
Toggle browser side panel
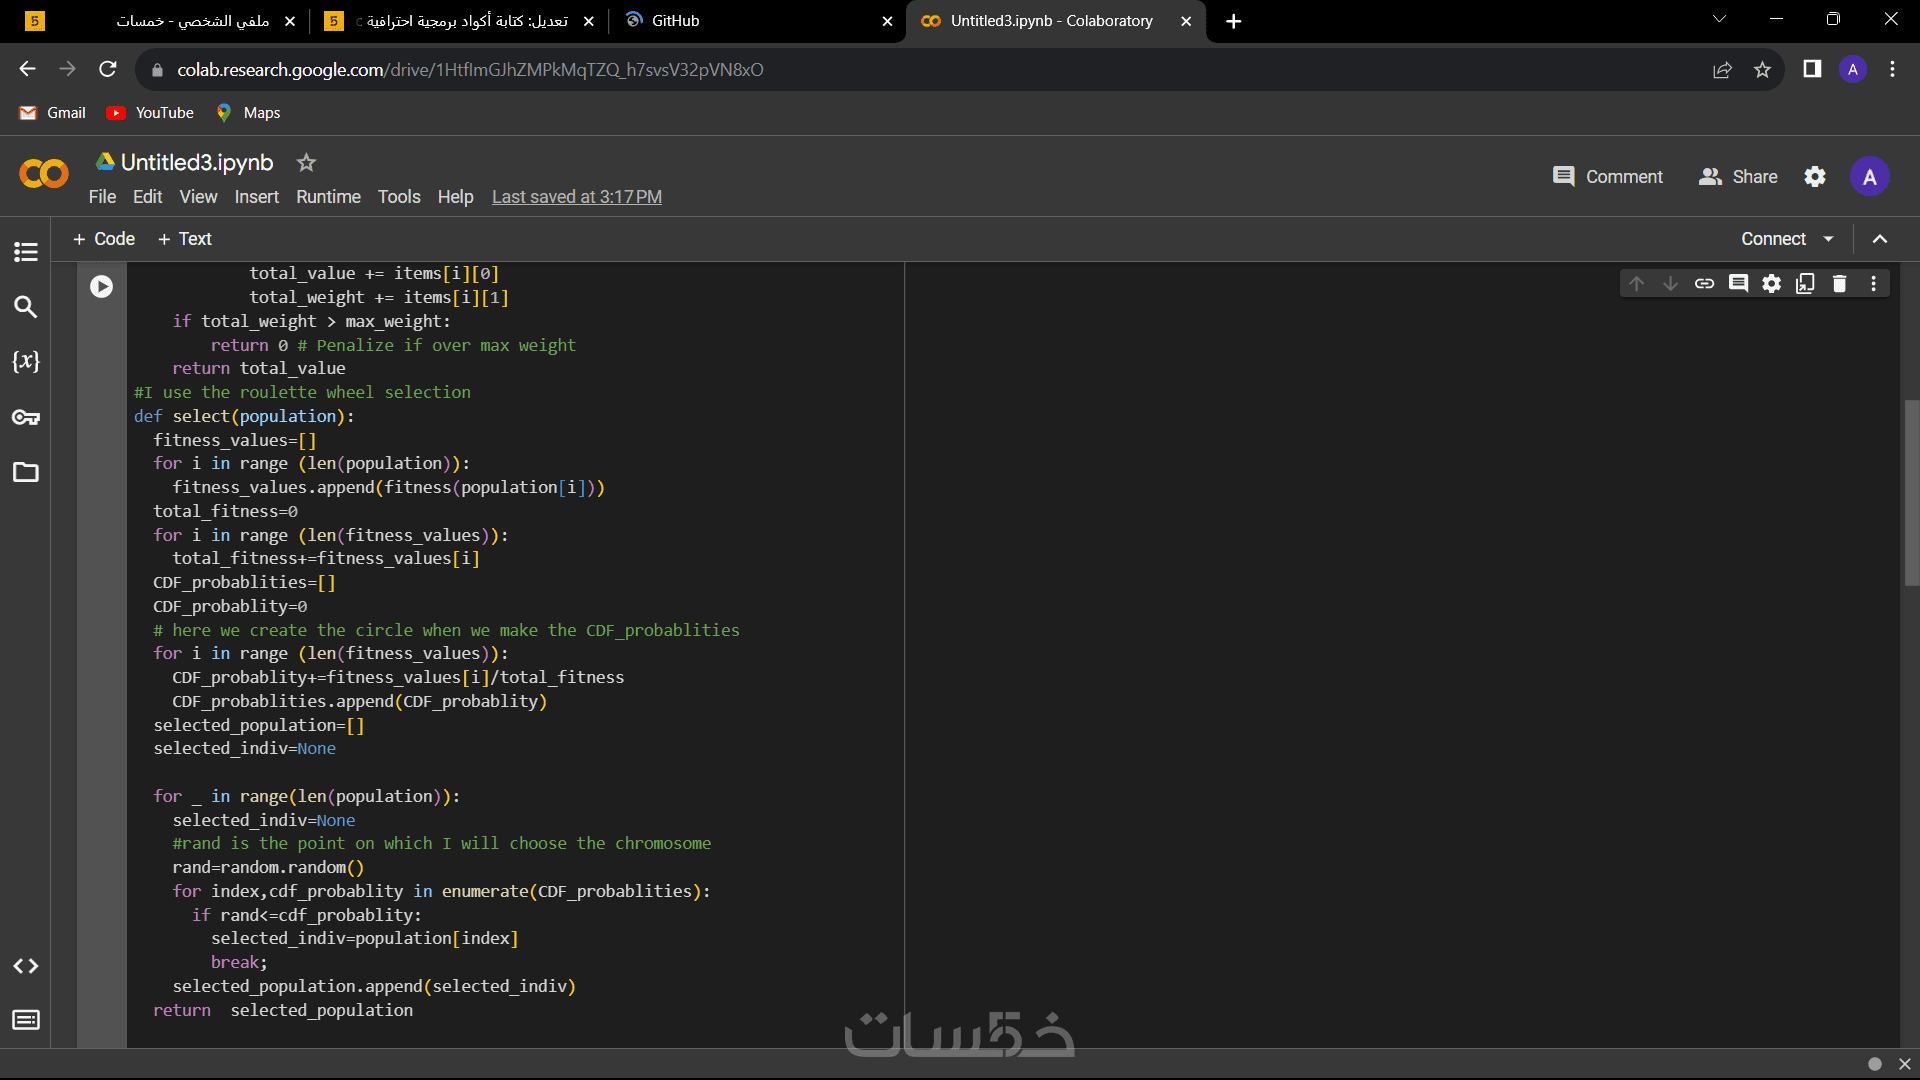(1811, 70)
